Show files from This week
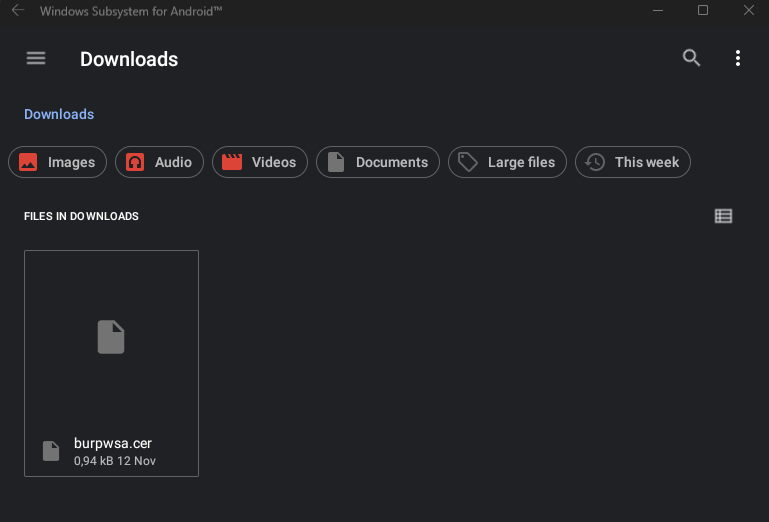 (x=633, y=162)
